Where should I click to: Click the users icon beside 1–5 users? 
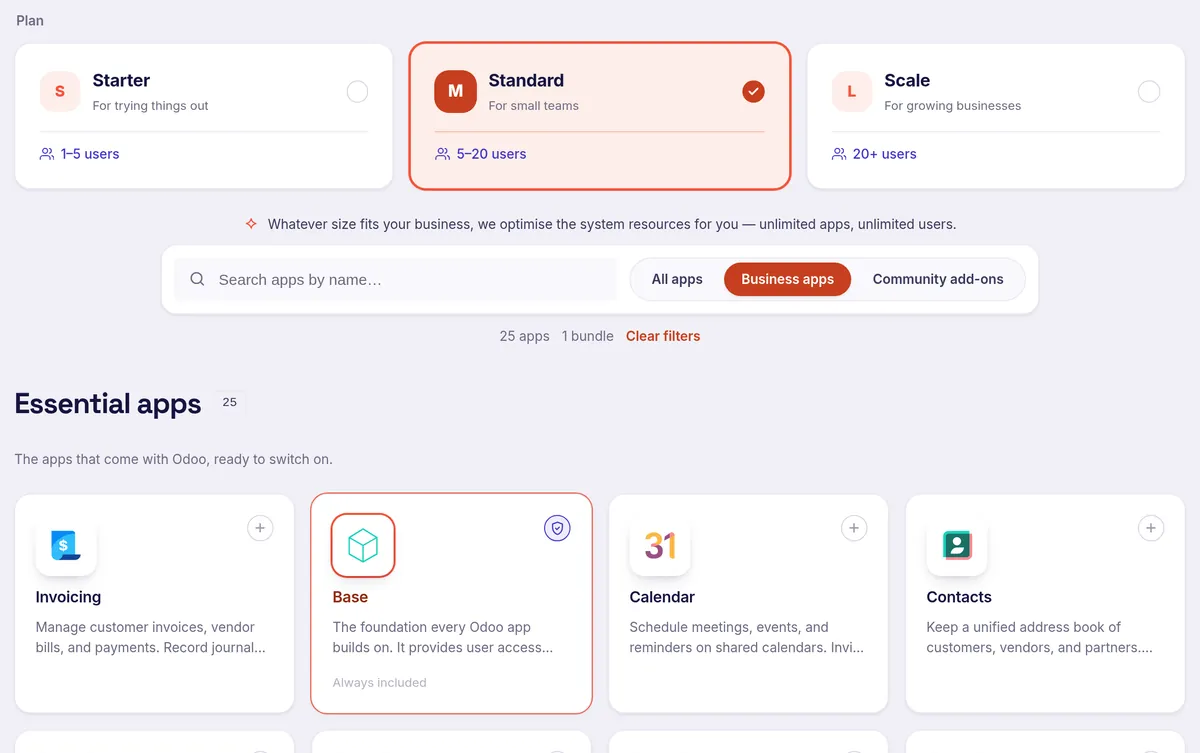pos(47,154)
